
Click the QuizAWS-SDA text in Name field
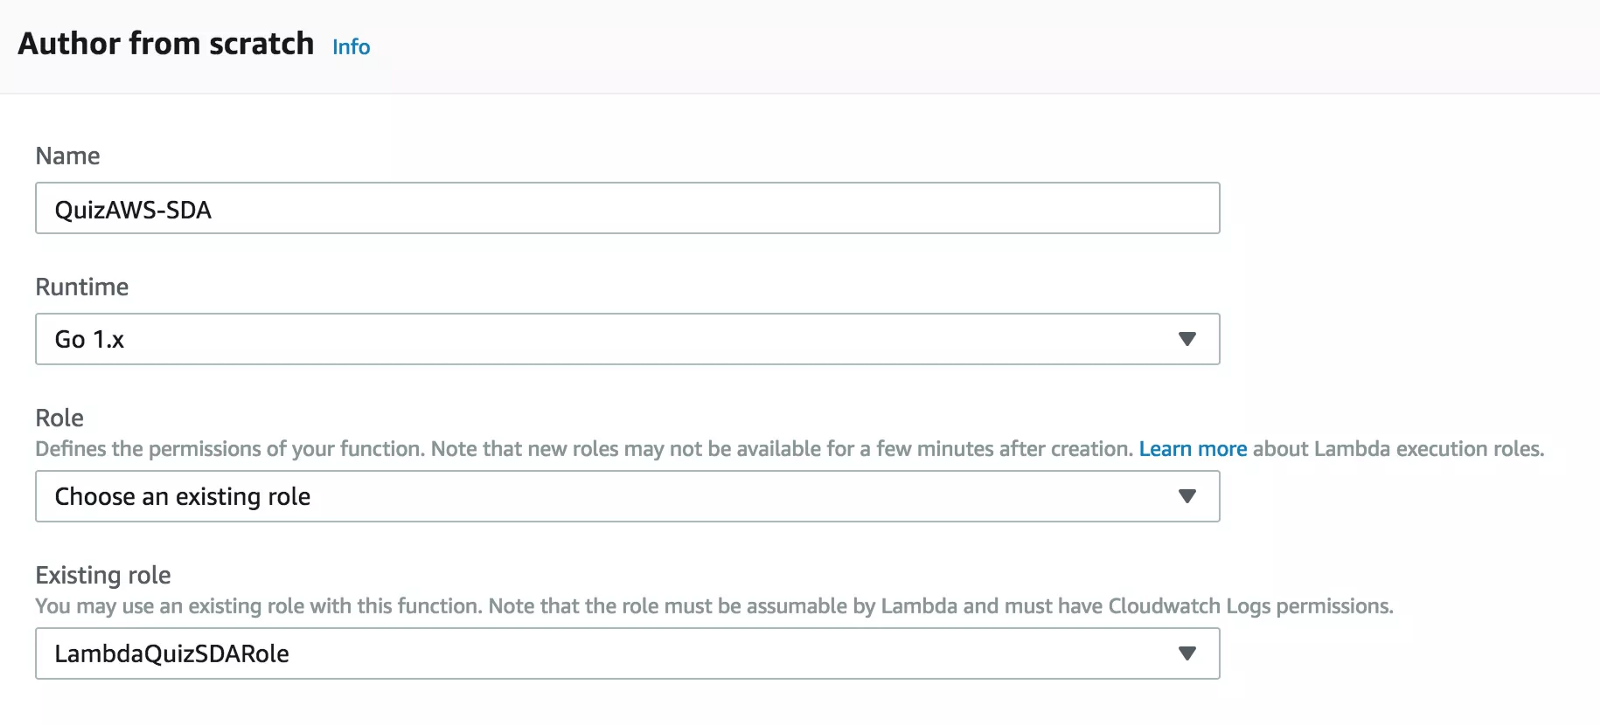pos(133,210)
